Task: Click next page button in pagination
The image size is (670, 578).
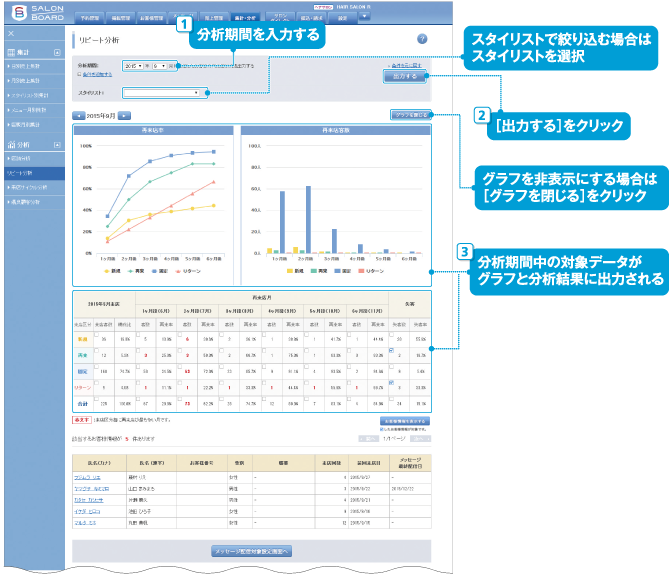Action: pyautogui.click(x=420, y=439)
